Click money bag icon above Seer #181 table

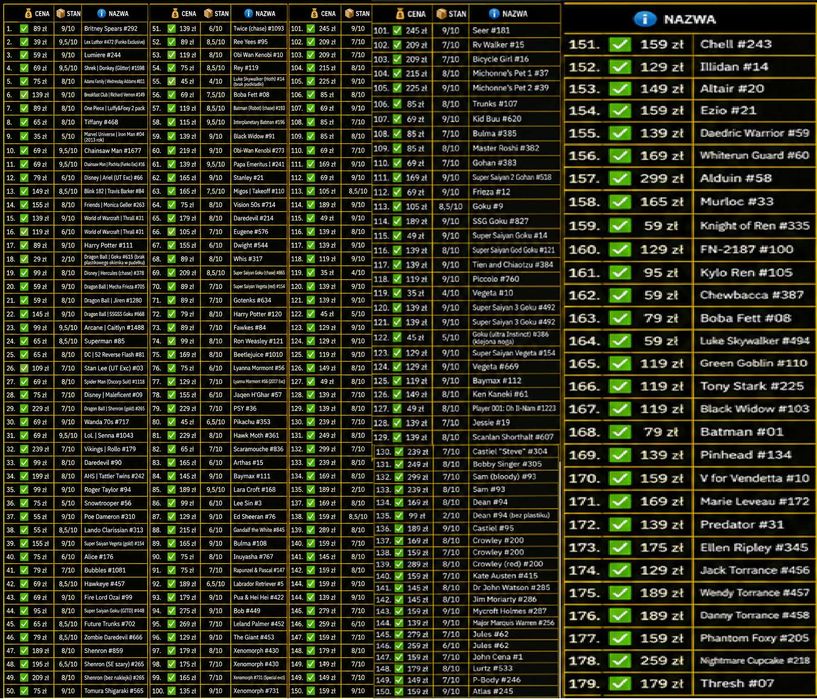point(400,14)
